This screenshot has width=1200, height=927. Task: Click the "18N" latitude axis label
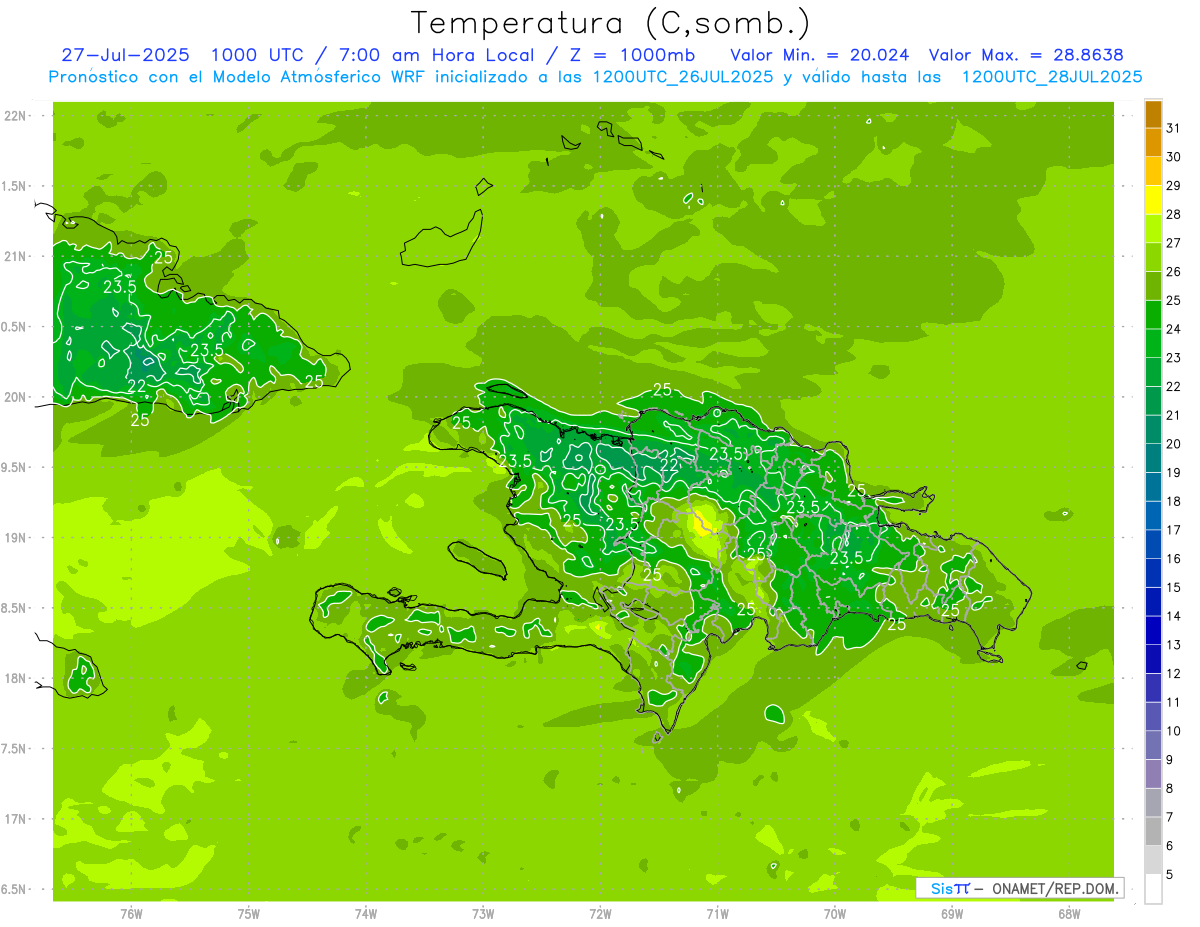tap(14, 678)
